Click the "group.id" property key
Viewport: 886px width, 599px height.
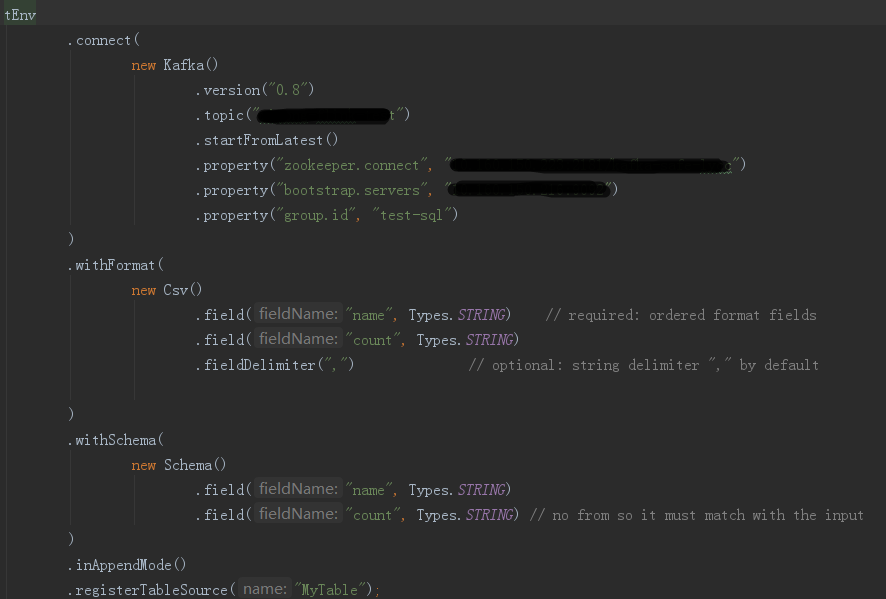coord(321,215)
